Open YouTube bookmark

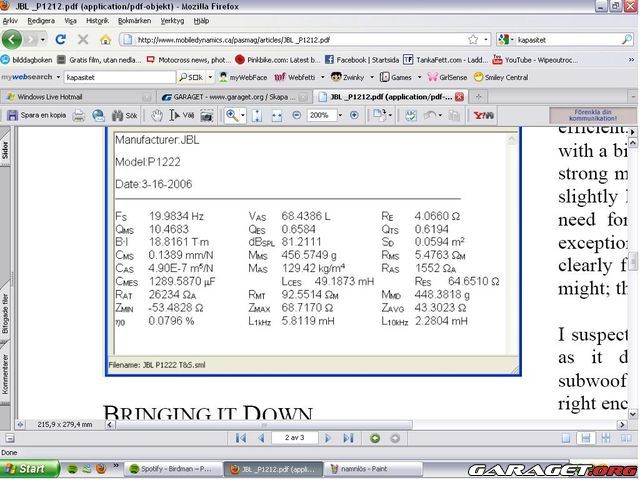535,60
